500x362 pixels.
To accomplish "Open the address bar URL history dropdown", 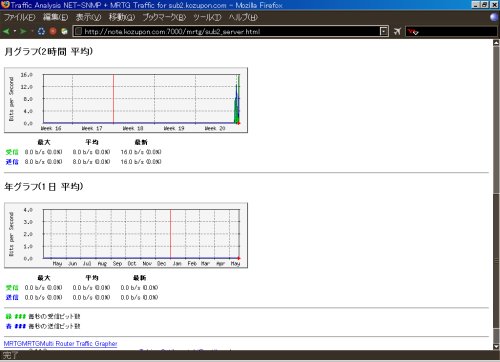I will pyautogui.click(x=384, y=31).
